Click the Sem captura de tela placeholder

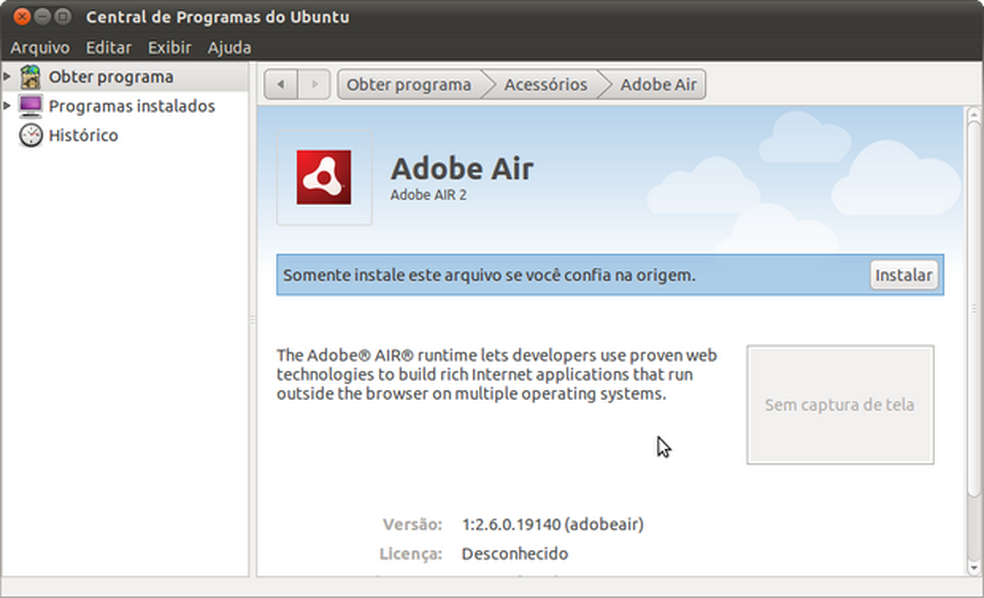[840, 404]
